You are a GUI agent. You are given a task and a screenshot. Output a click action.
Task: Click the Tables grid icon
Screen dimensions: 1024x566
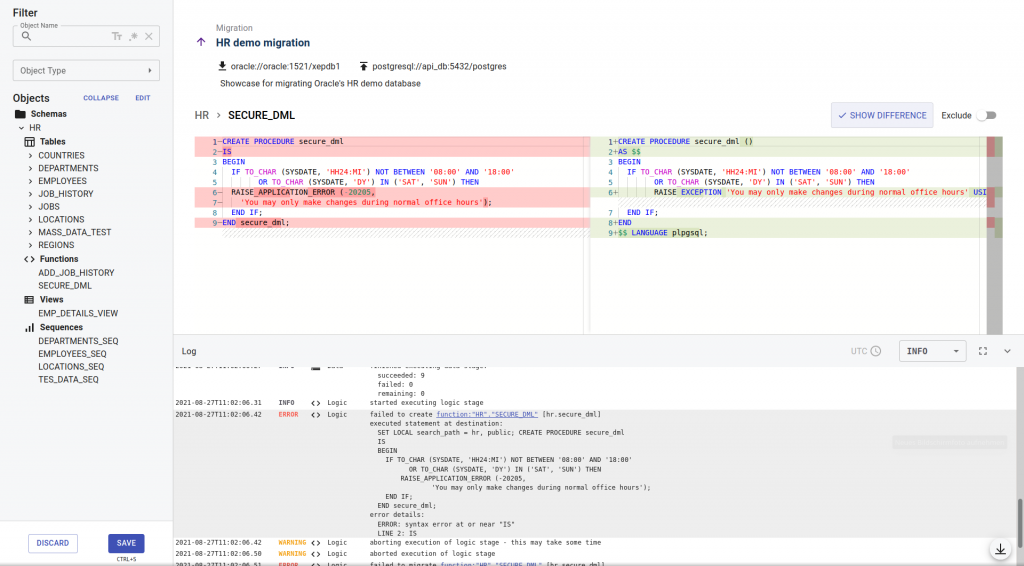pyautogui.click(x=29, y=142)
